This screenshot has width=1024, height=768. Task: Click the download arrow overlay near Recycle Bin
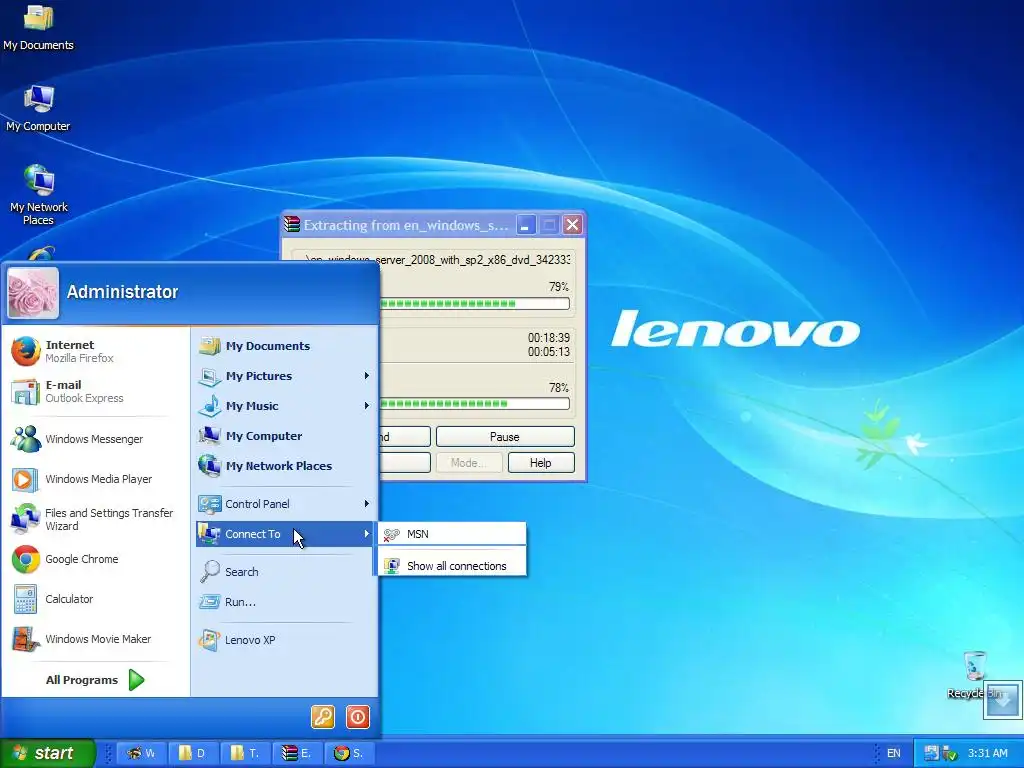pyautogui.click(x=1002, y=700)
